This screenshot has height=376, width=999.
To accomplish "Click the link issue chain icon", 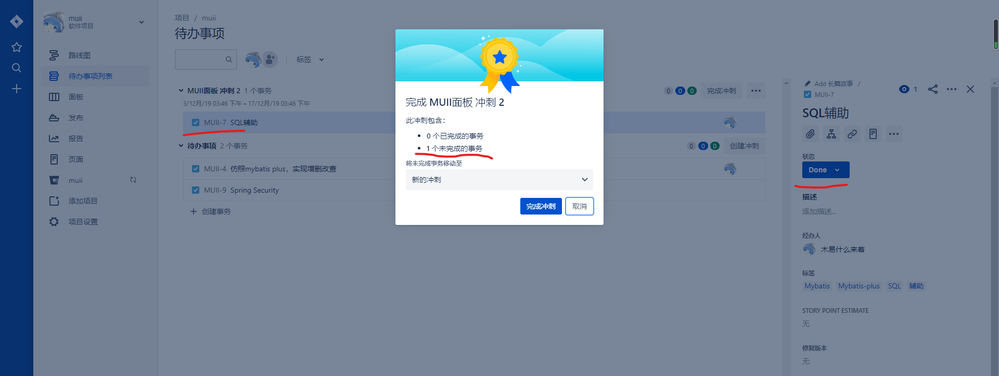I will [x=852, y=134].
